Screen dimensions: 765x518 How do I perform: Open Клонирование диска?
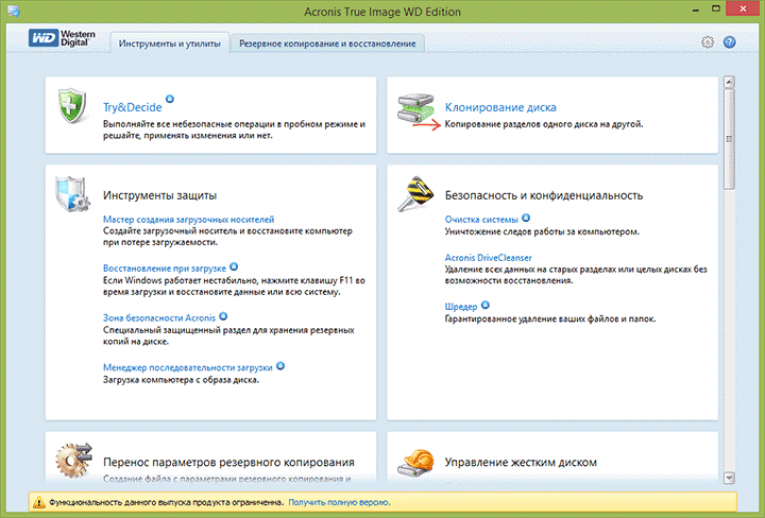pyautogui.click(x=500, y=107)
